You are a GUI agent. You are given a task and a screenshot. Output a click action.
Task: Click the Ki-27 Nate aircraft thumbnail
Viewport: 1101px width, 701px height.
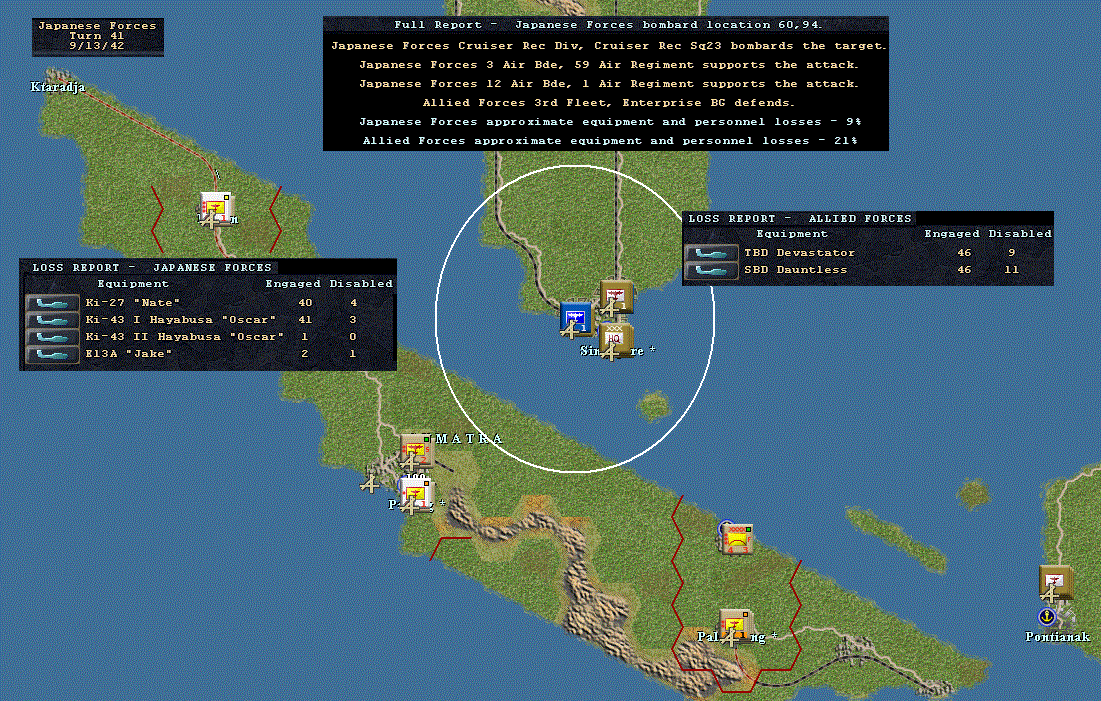point(52,303)
